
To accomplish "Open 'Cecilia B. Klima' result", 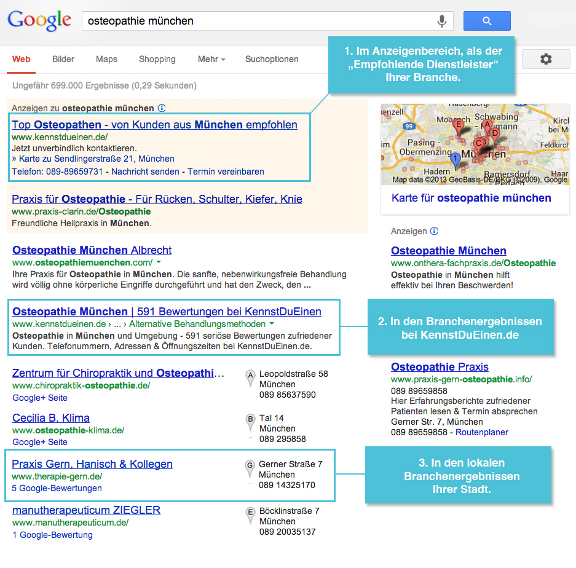I will tap(51, 418).
